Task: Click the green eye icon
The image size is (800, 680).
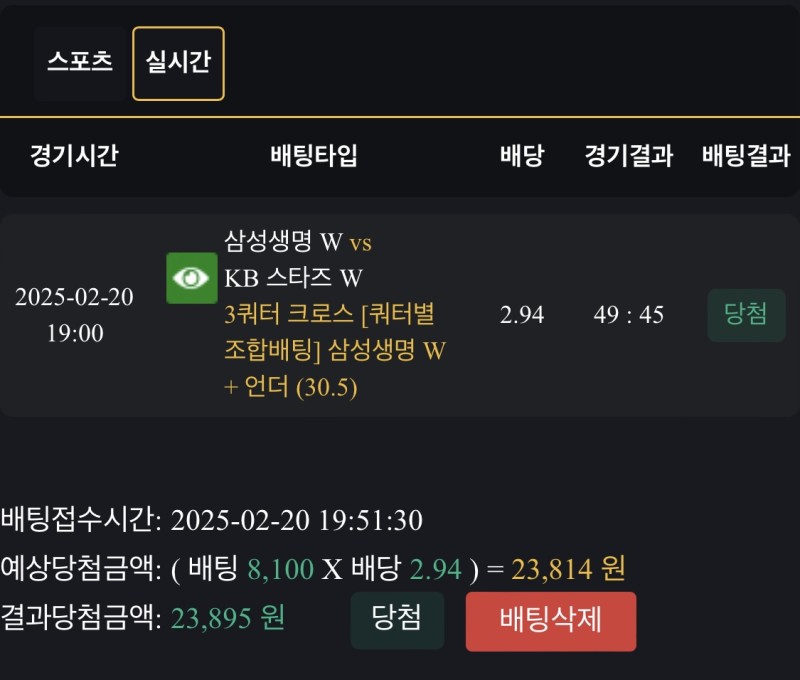Action: pos(191,278)
